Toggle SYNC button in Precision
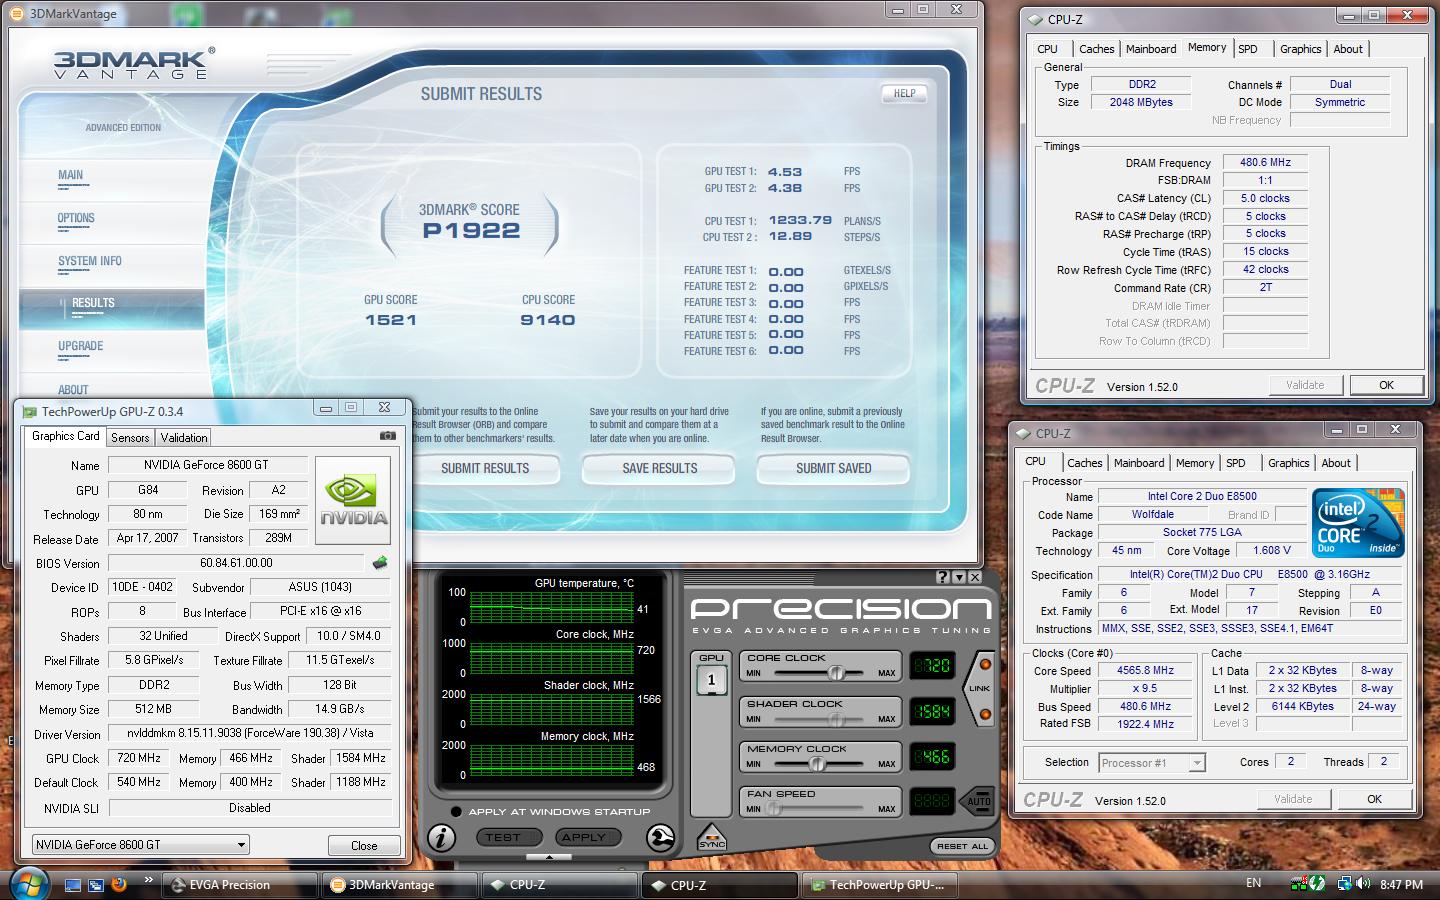 [x=711, y=838]
